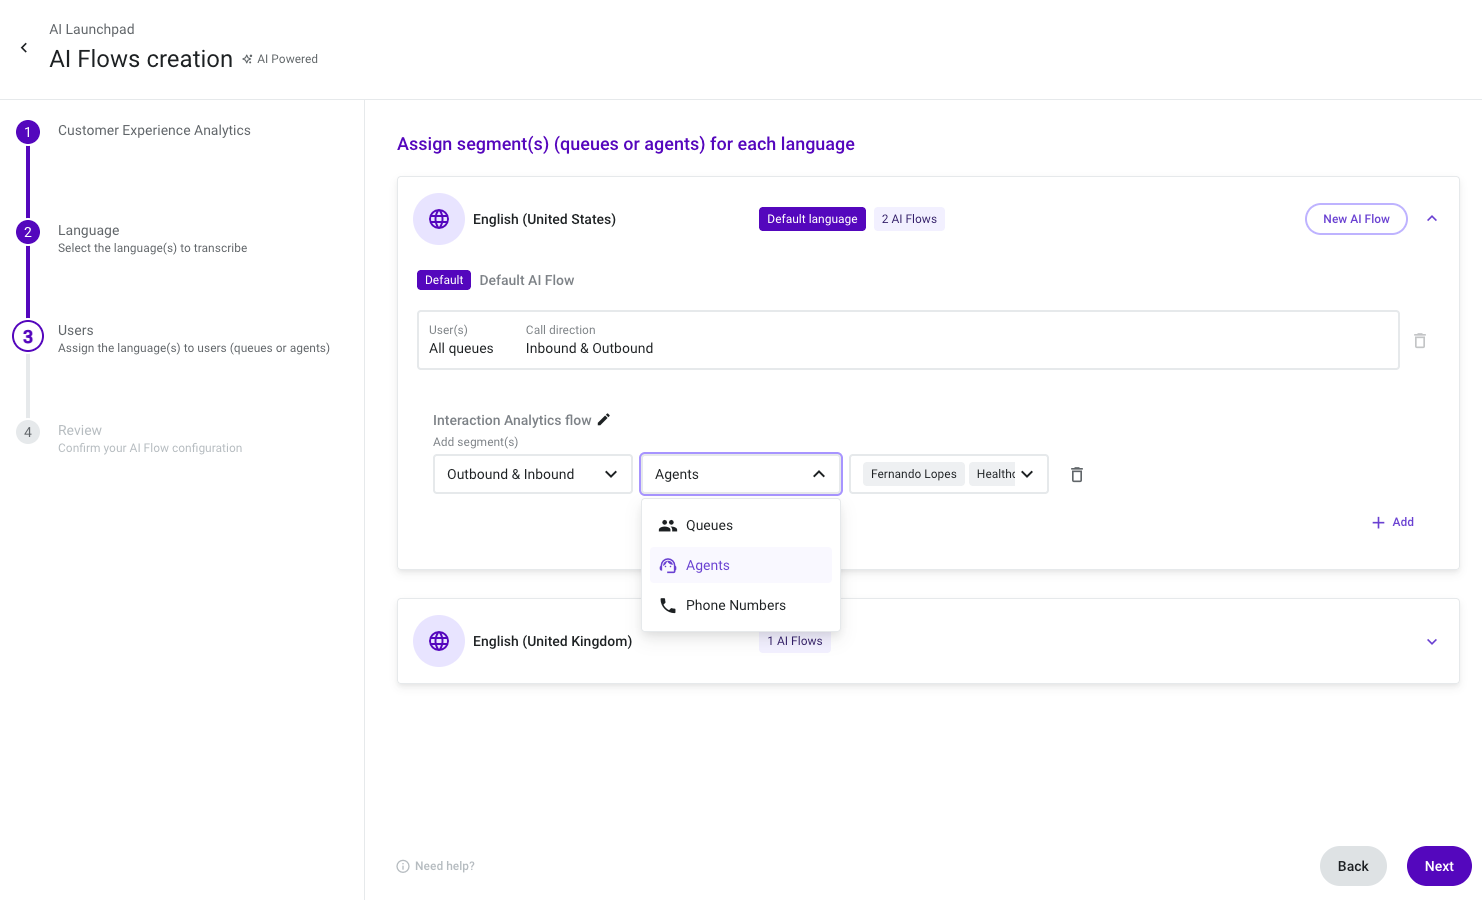Click the globe icon for English (United Kingdom)
Image resolution: width=1482 pixels, height=900 pixels.
coord(439,641)
